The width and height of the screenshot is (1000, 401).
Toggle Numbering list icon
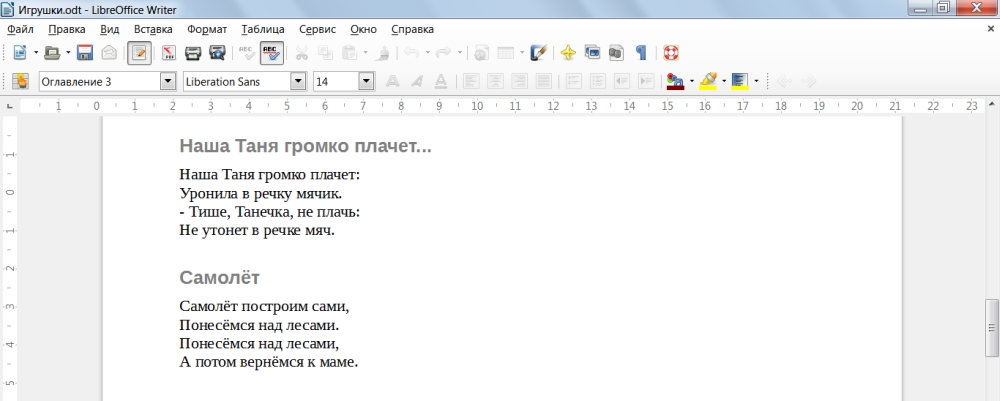(x=573, y=81)
